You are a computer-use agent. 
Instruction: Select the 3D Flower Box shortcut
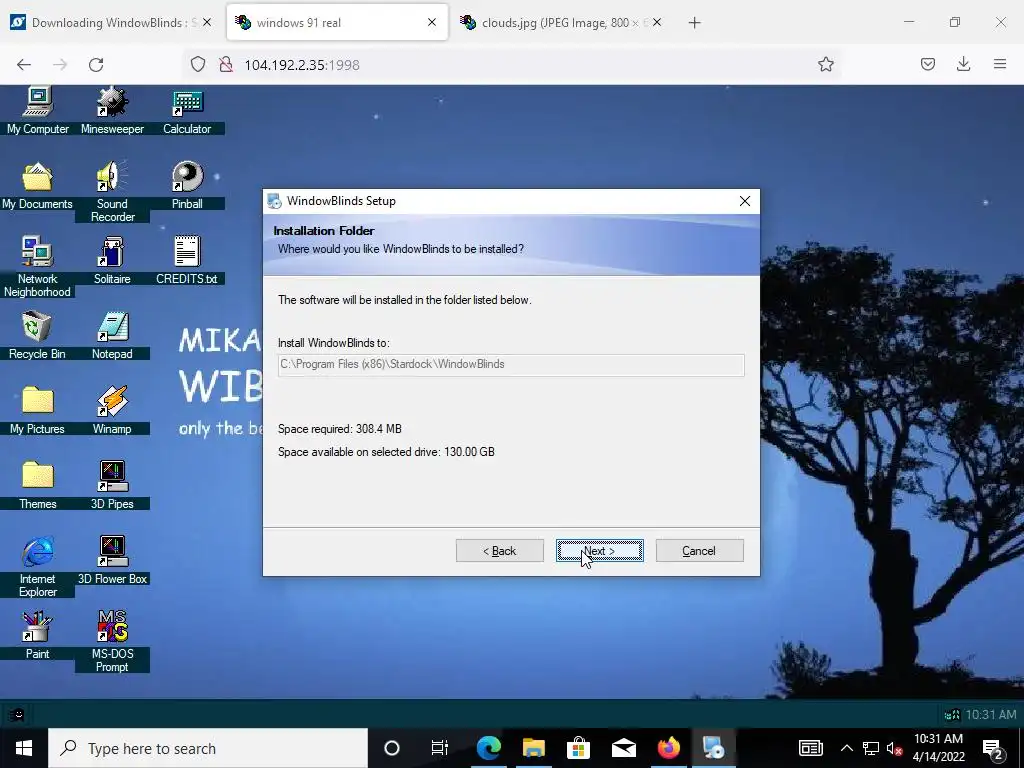coord(112,560)
